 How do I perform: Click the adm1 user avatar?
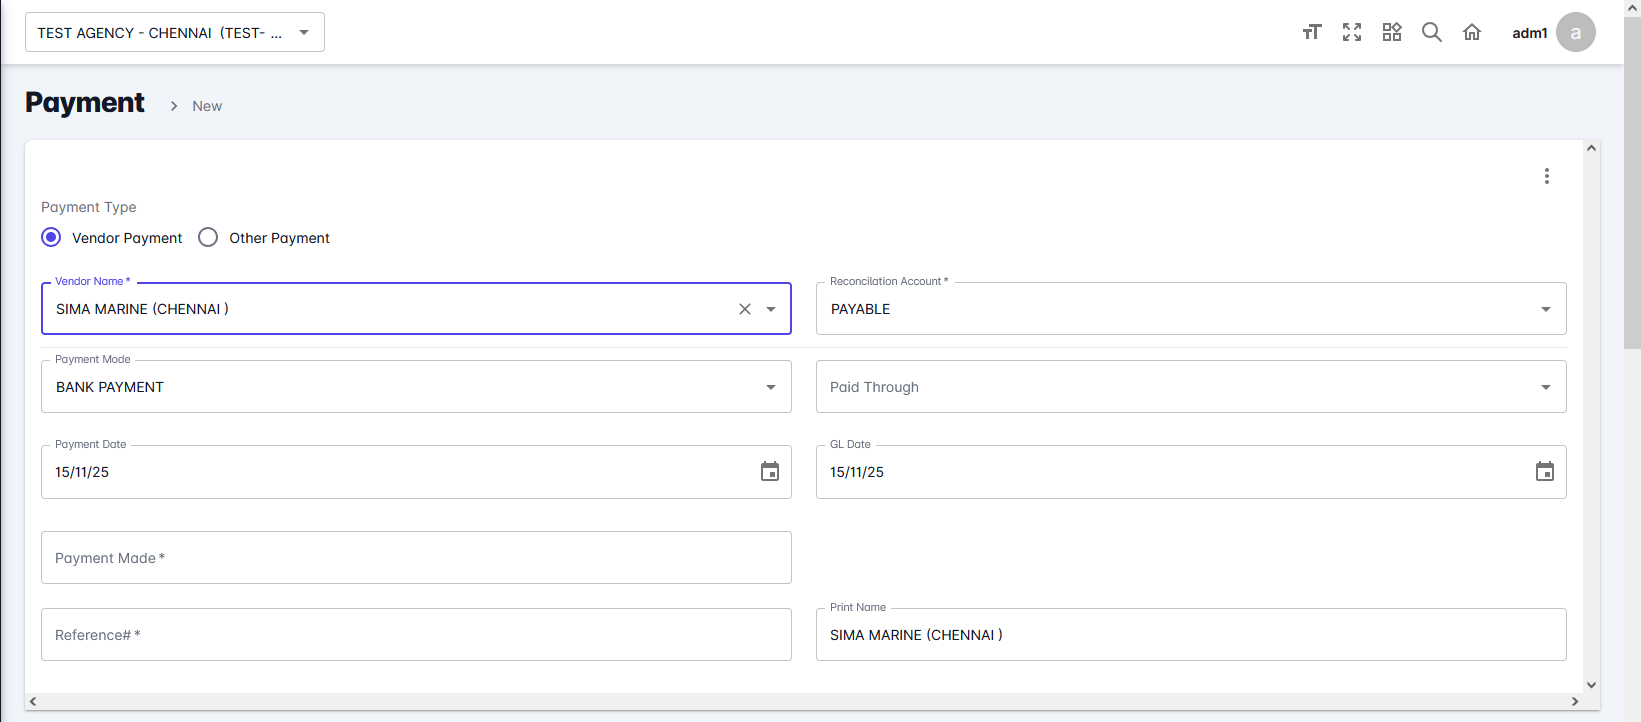pyautogui.click(x=1575, y=32)
